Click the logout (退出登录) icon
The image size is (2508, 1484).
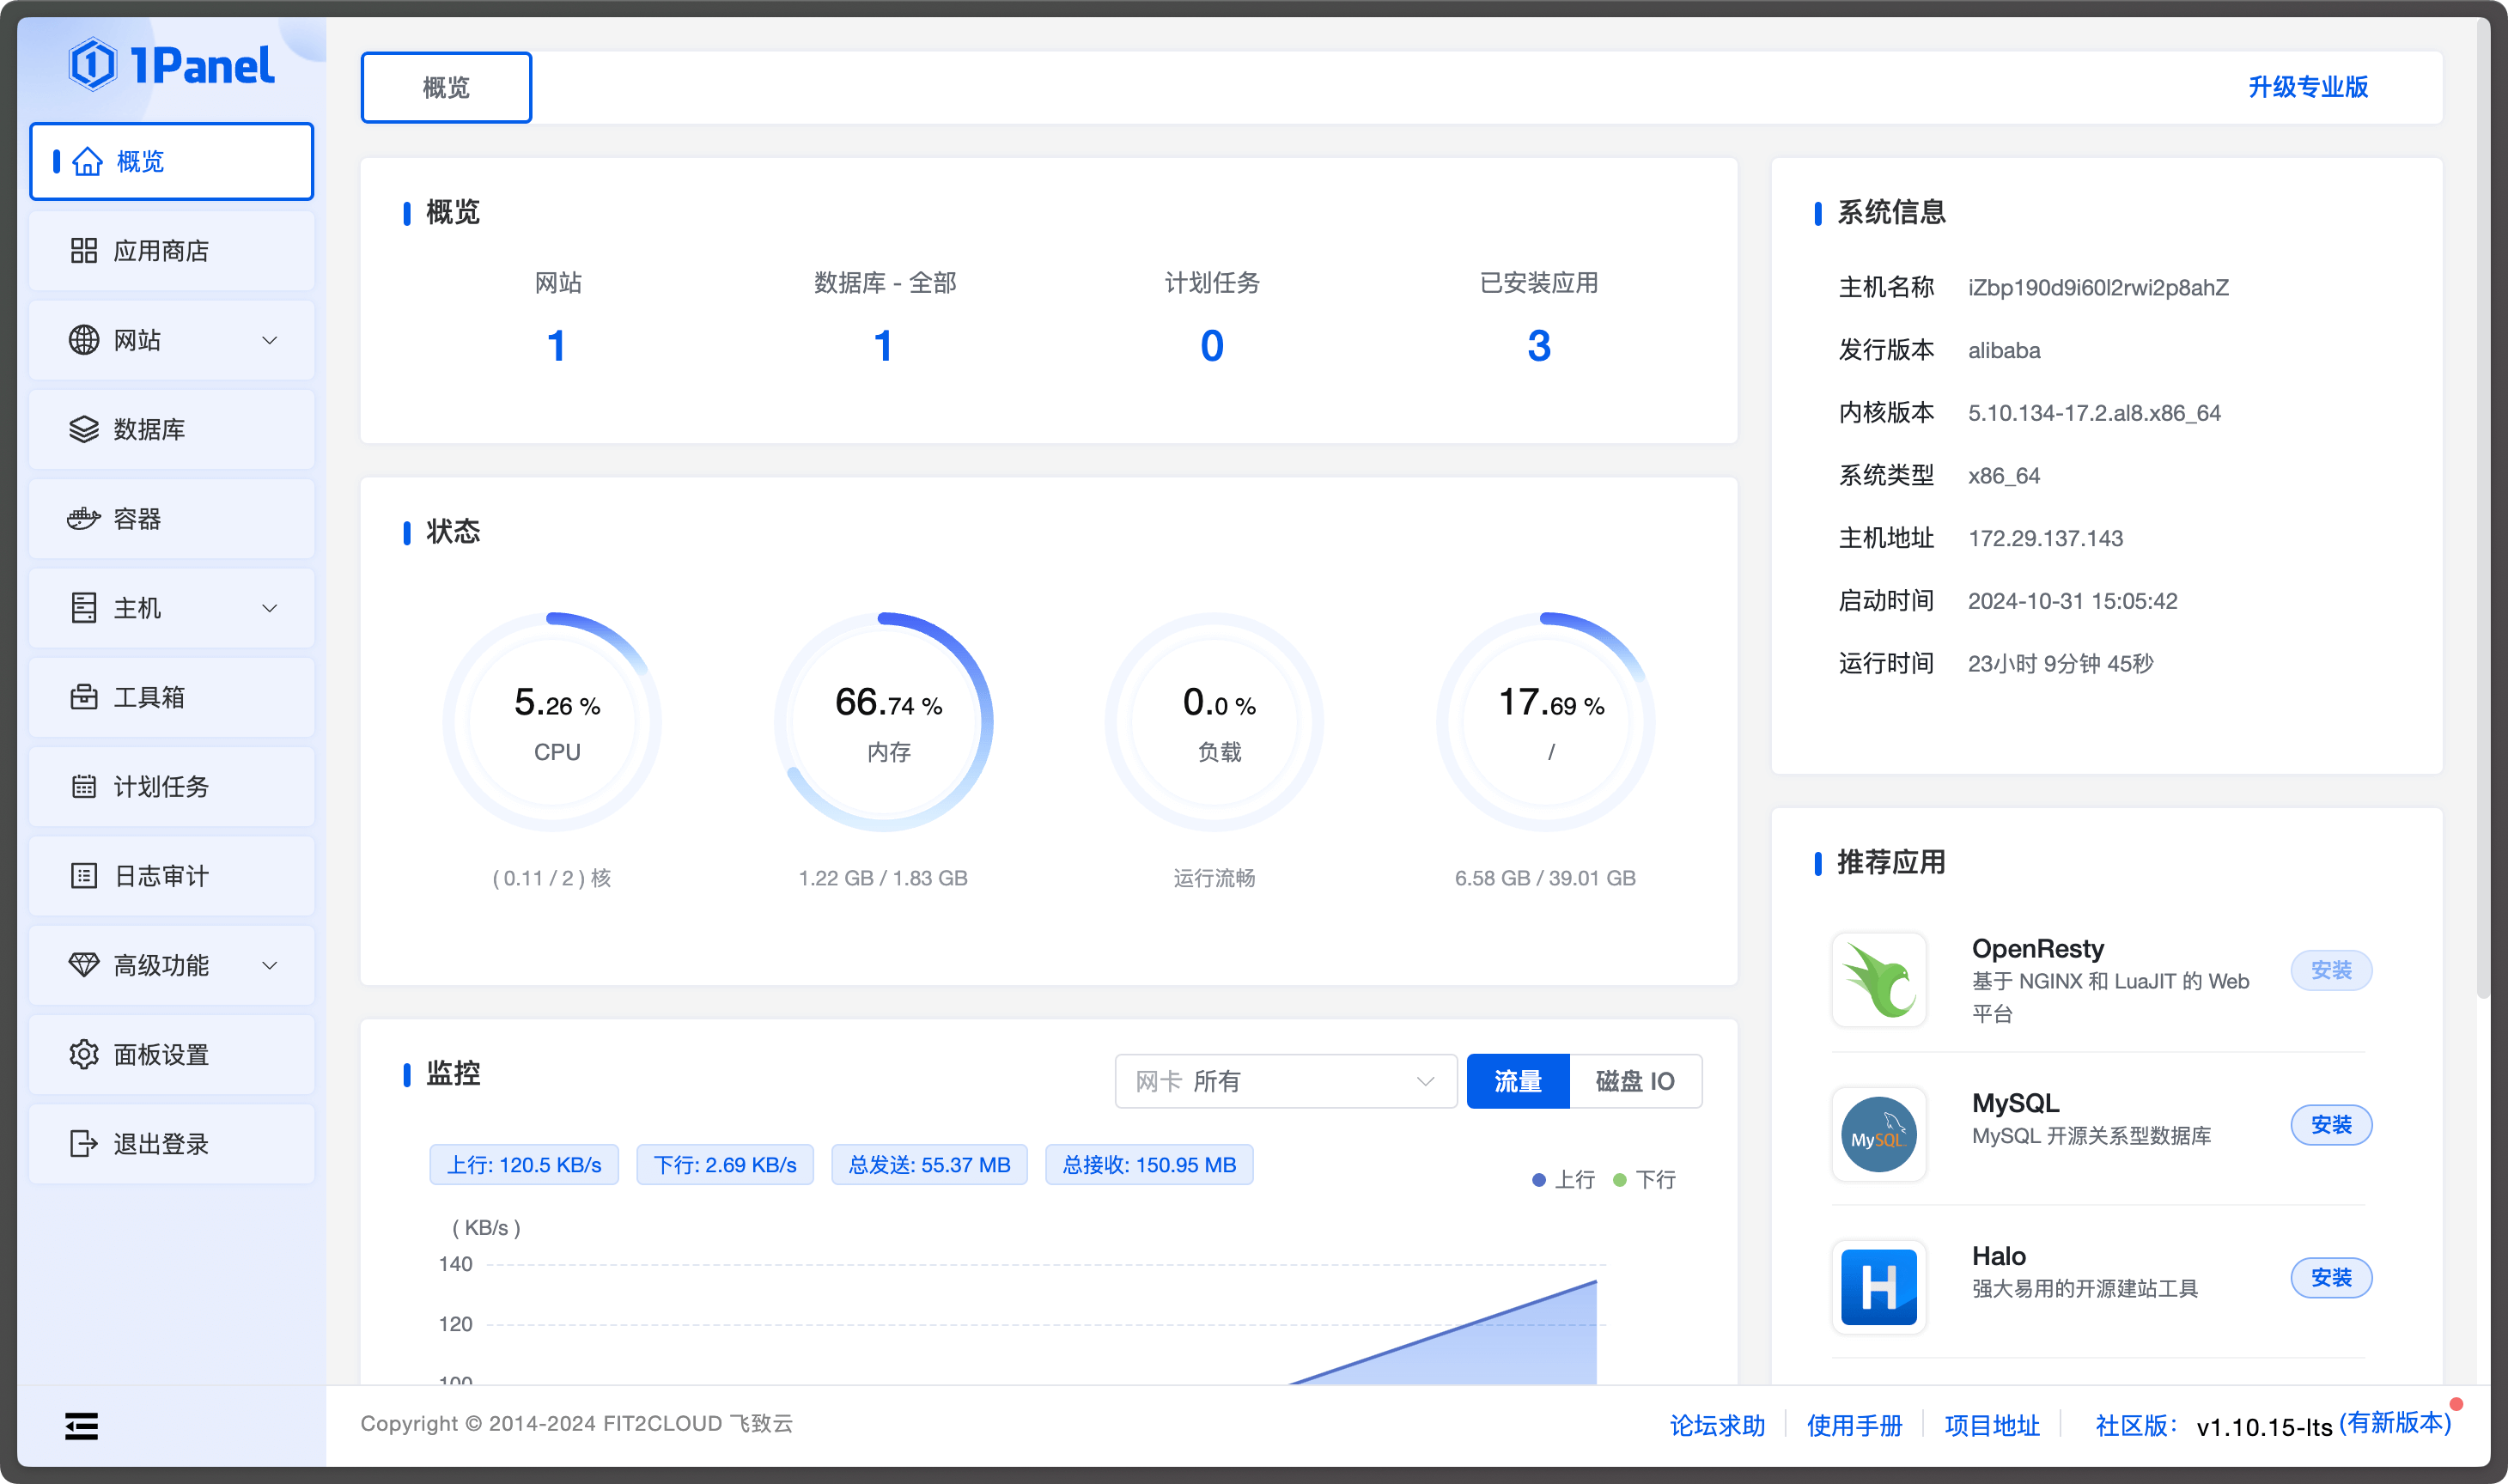pyautogui.click(x=84, y=1143)
